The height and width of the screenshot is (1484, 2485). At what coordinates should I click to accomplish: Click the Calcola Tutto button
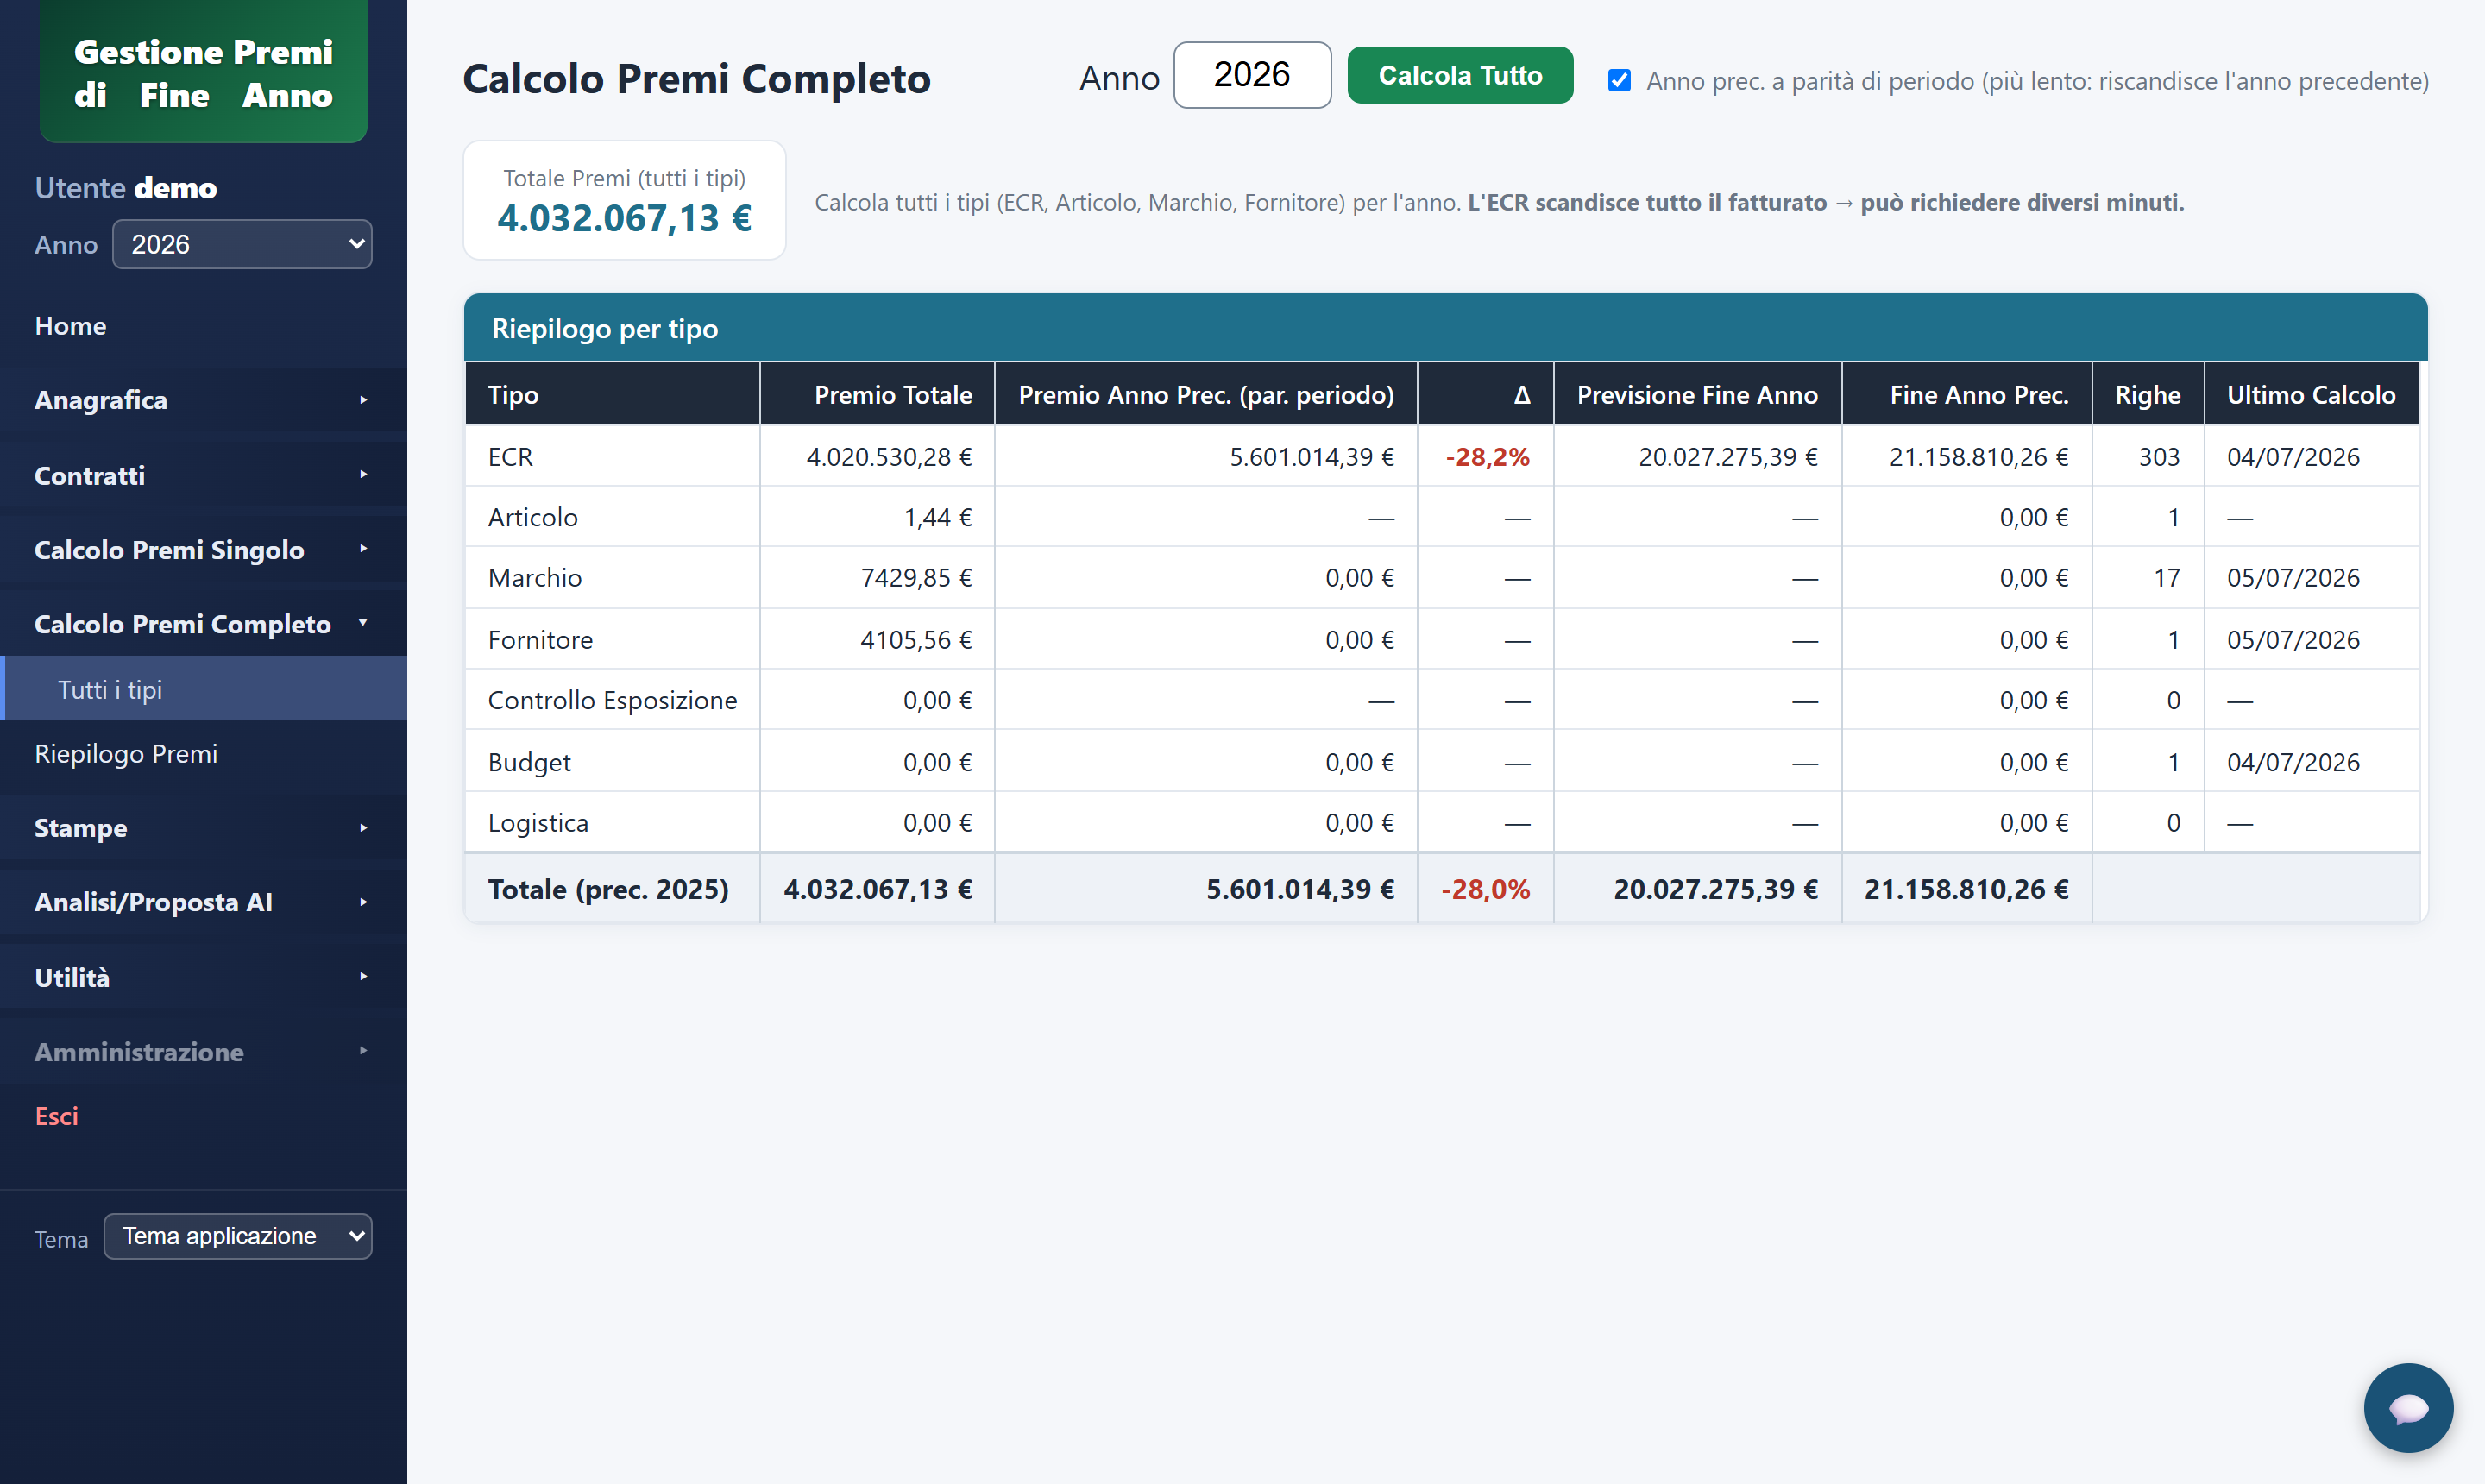click(1460, 75)
